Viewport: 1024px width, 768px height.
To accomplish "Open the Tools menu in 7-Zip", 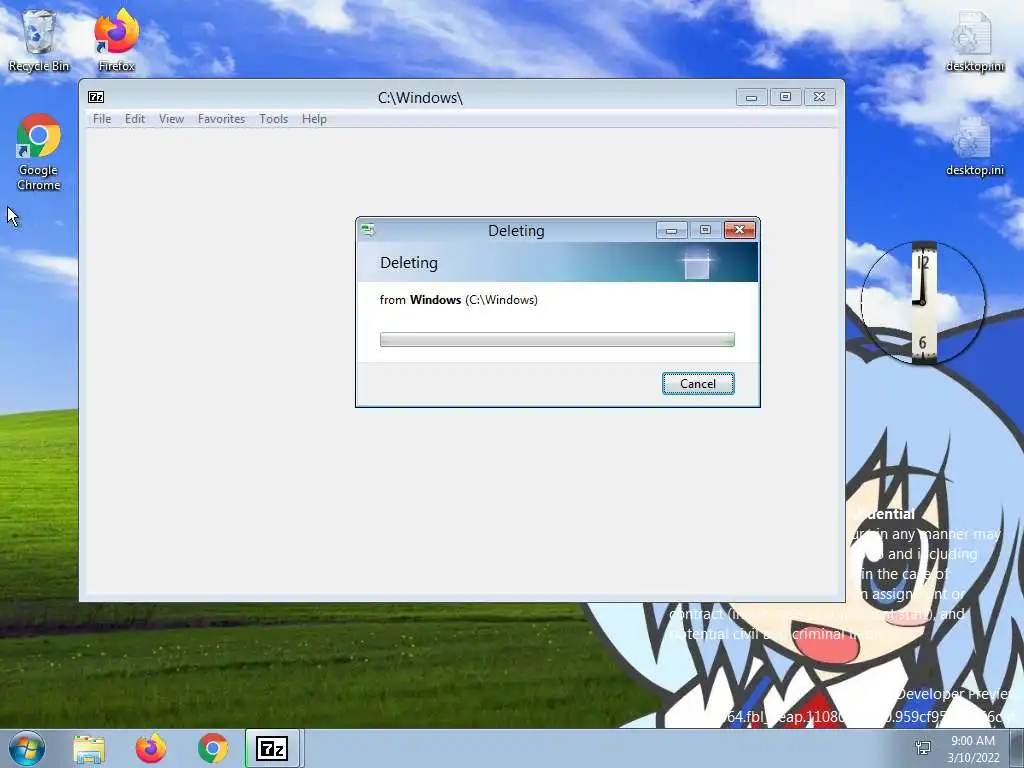I will [273, 119].
